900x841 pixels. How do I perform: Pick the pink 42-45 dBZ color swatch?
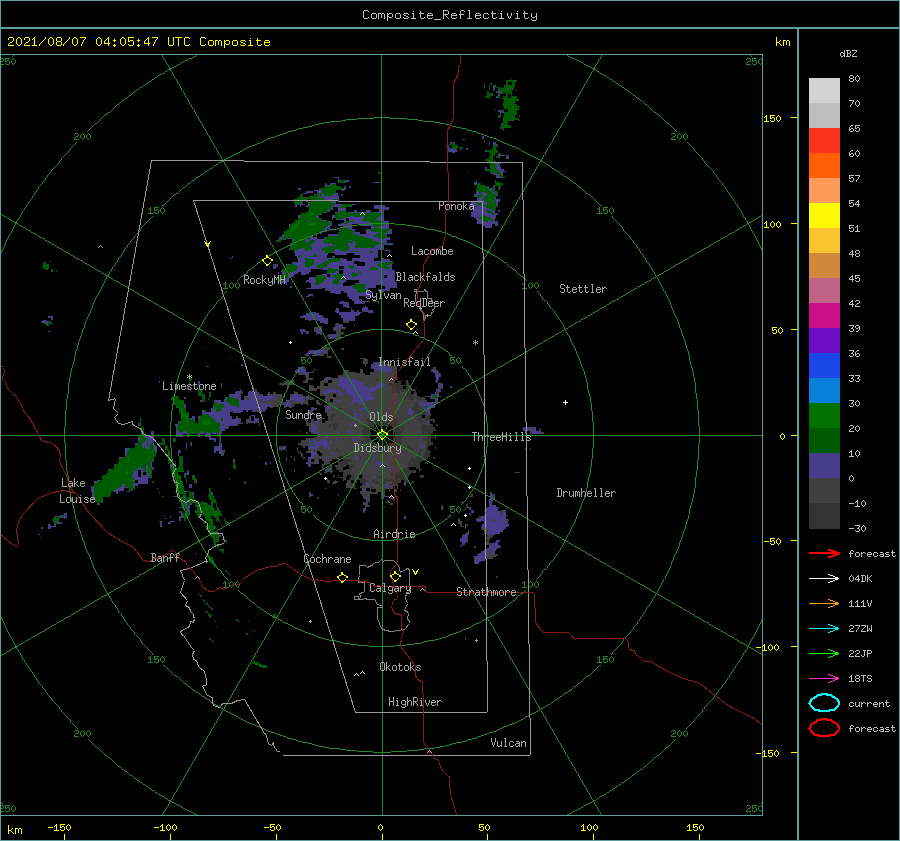point(824,290)
